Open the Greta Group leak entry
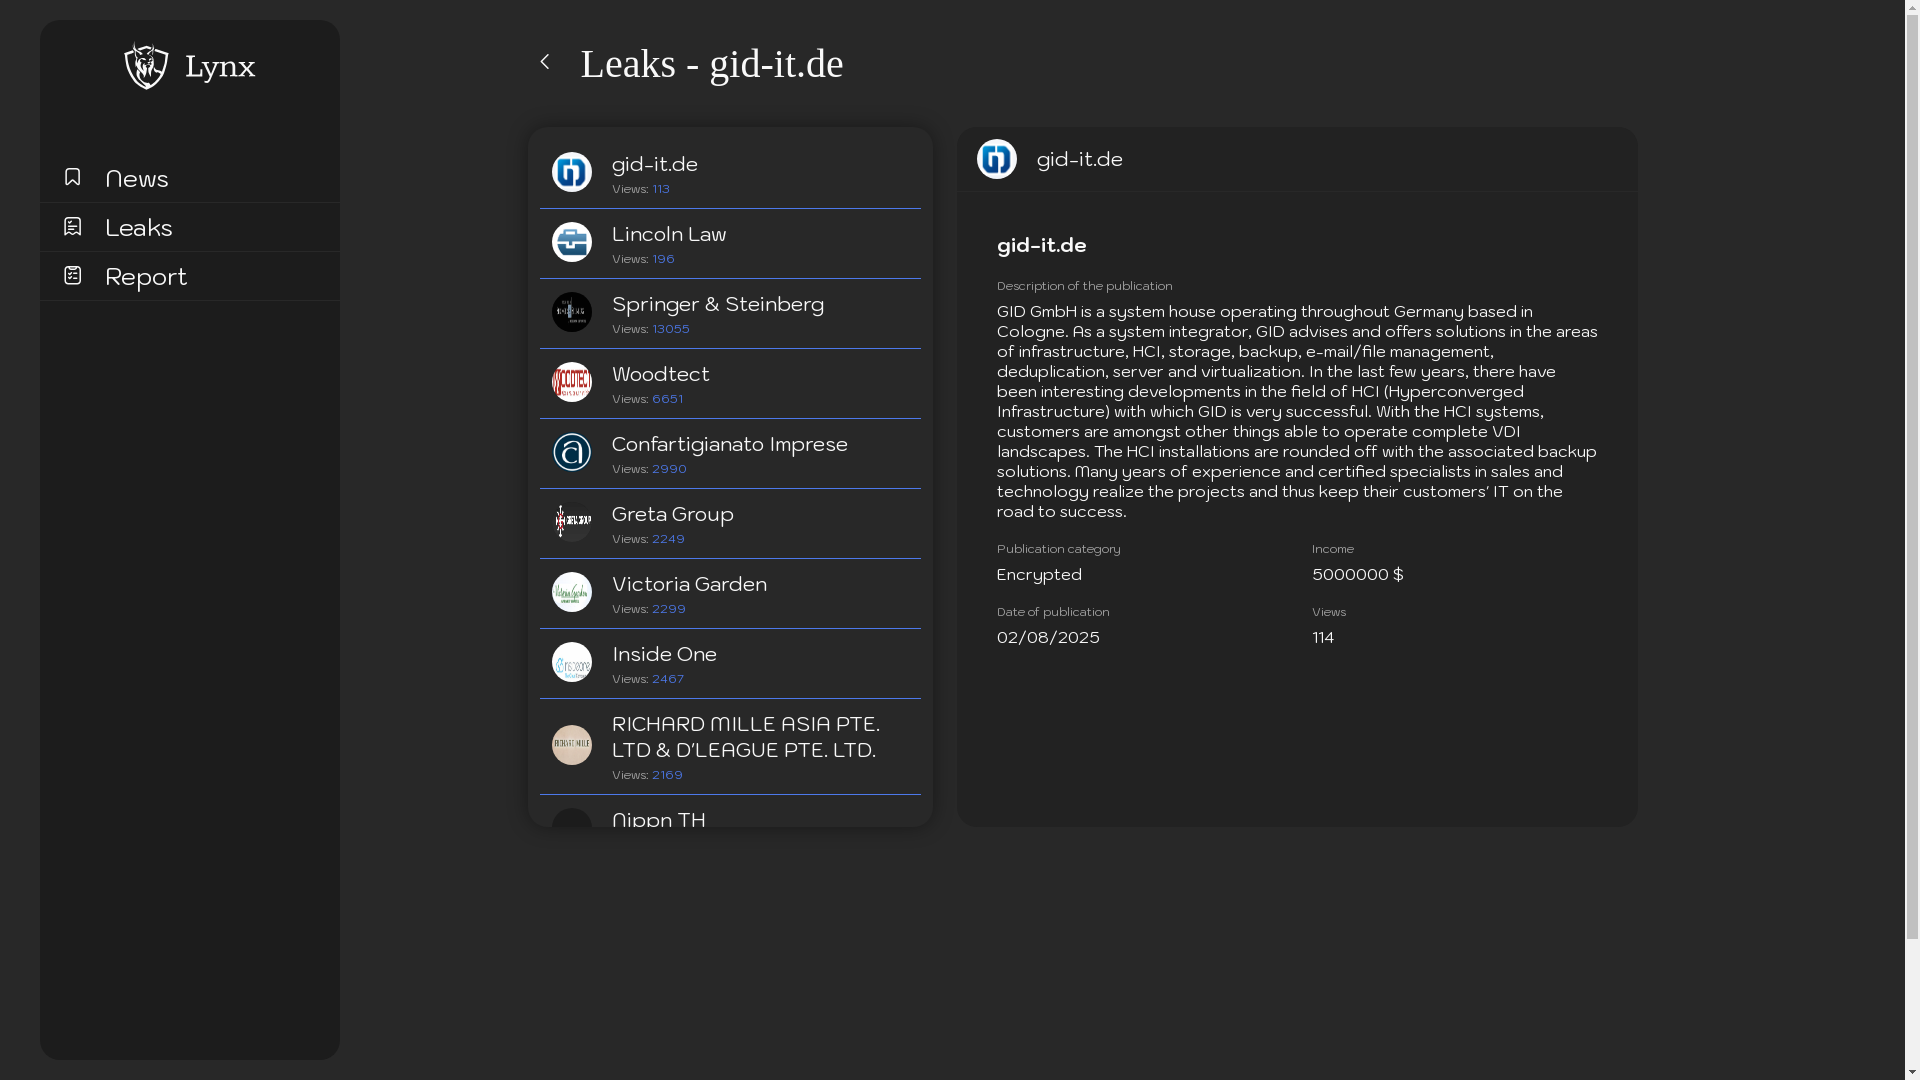 [673, 514]
